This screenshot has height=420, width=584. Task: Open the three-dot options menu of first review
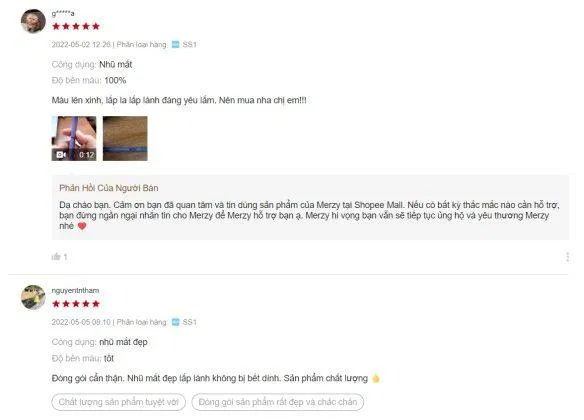pos(567,257)
